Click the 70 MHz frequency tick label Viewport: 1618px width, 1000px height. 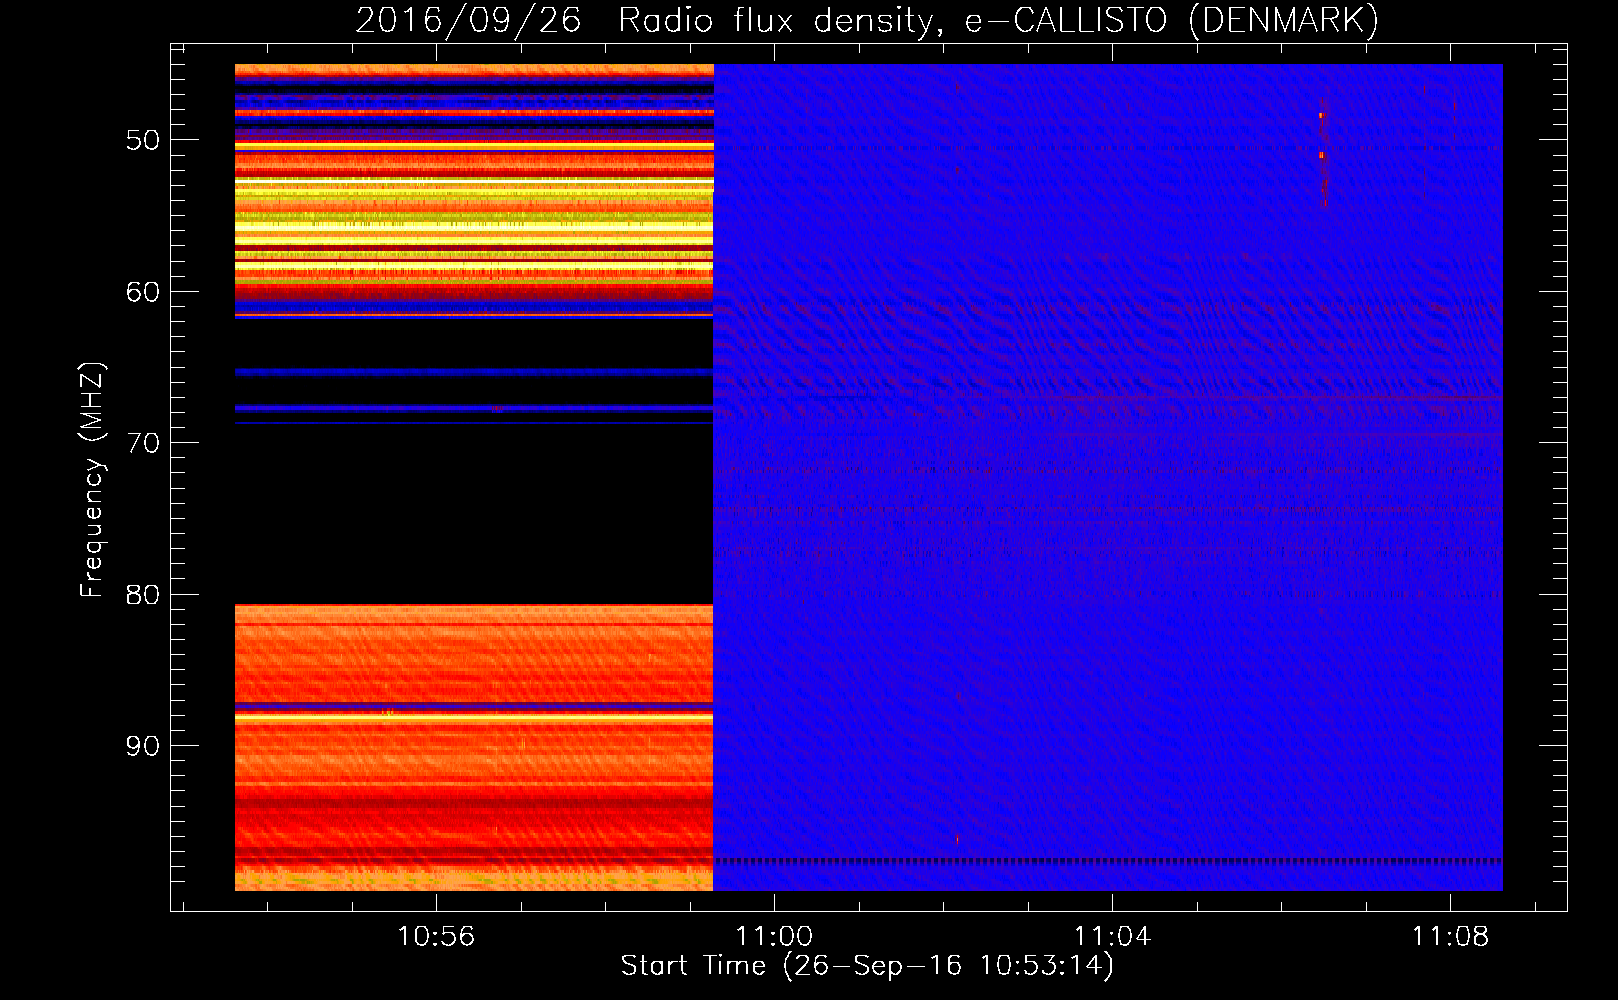click(x=143, y=443)
